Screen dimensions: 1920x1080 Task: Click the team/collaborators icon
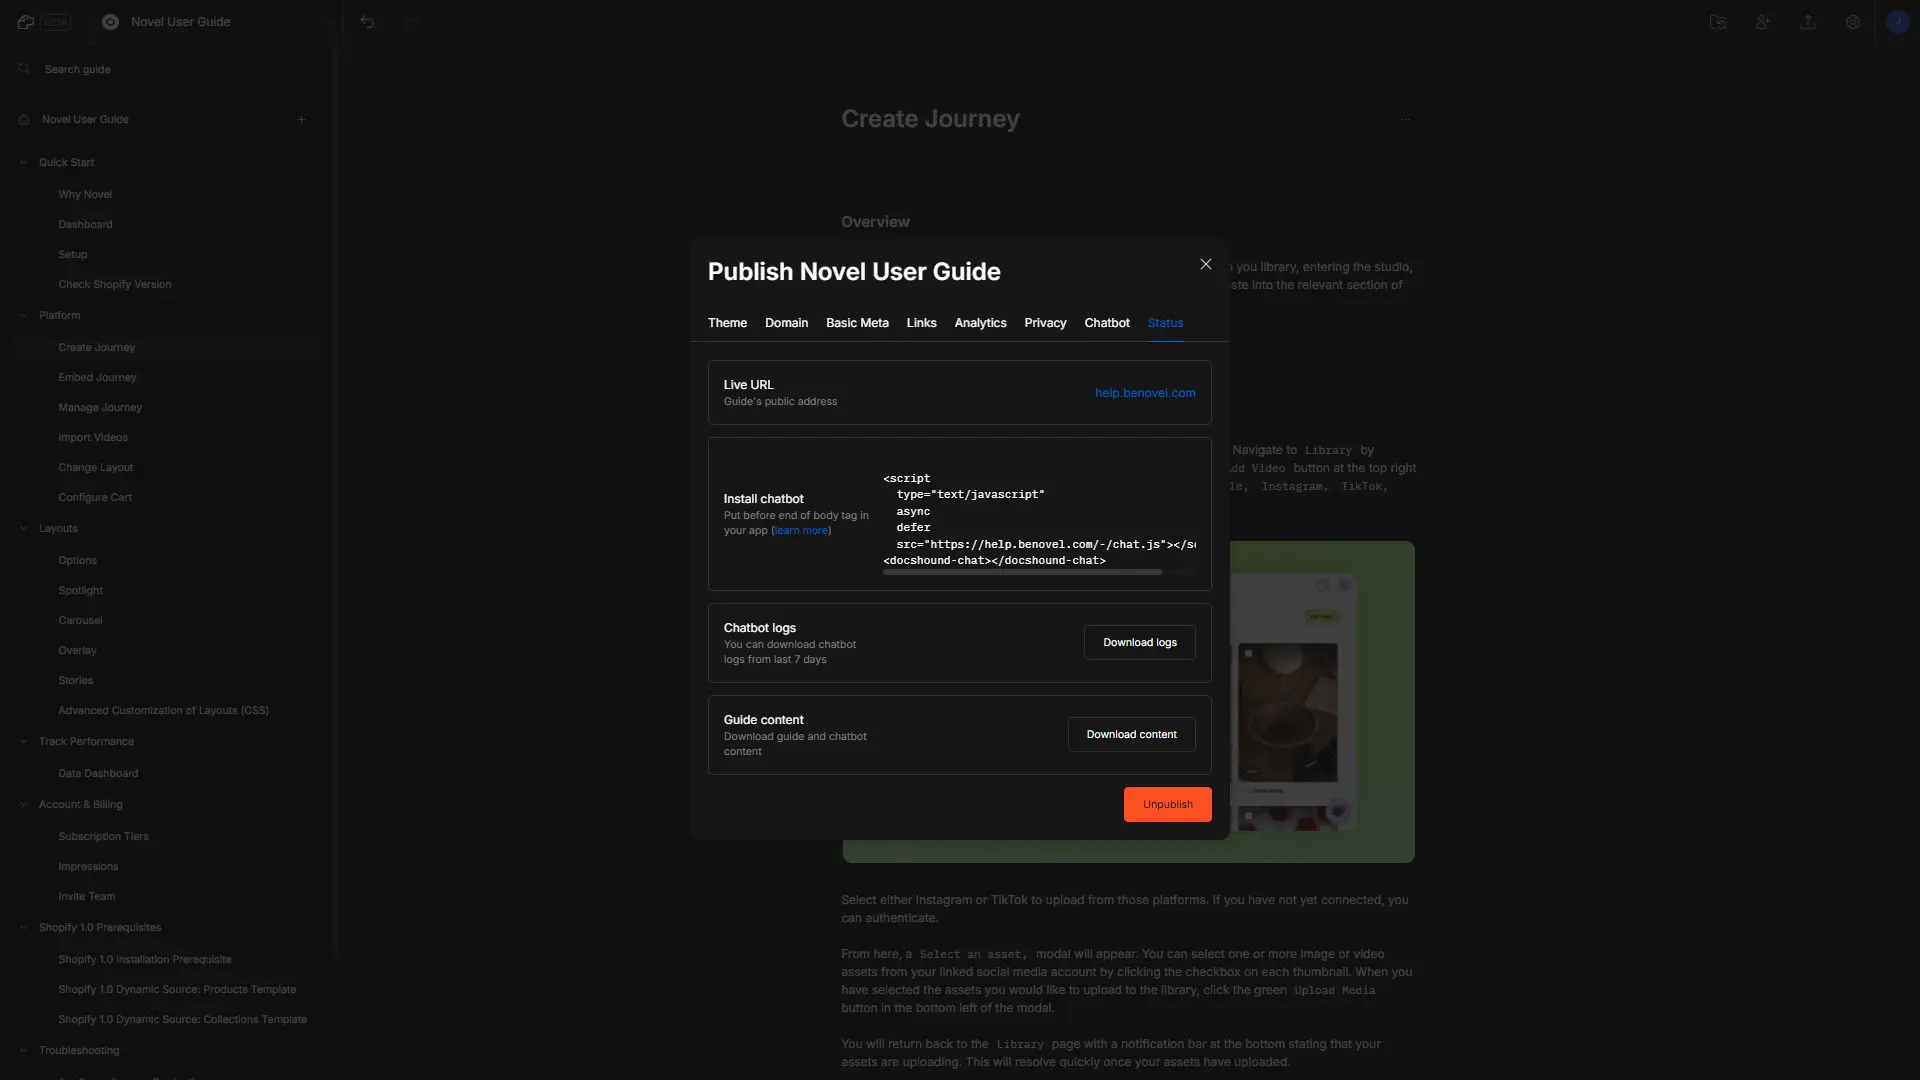[1763, 22]
